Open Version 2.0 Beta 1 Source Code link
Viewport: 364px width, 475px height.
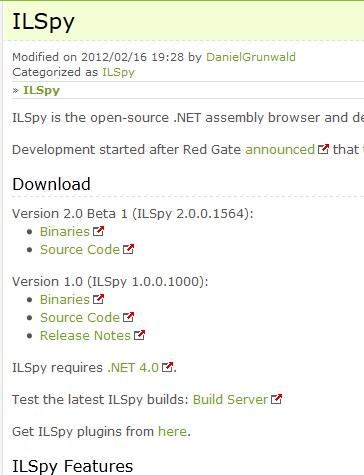pyautogui.click(x=80, y=250)
